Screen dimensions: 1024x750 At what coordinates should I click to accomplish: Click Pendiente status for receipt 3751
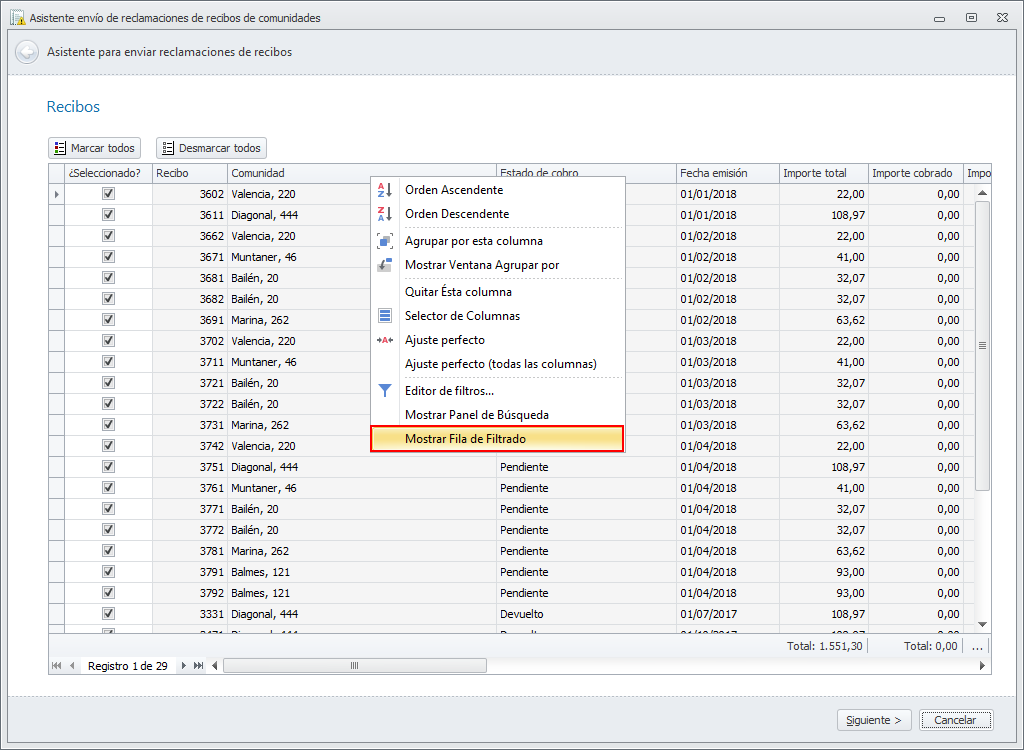[x=586, y=467]
